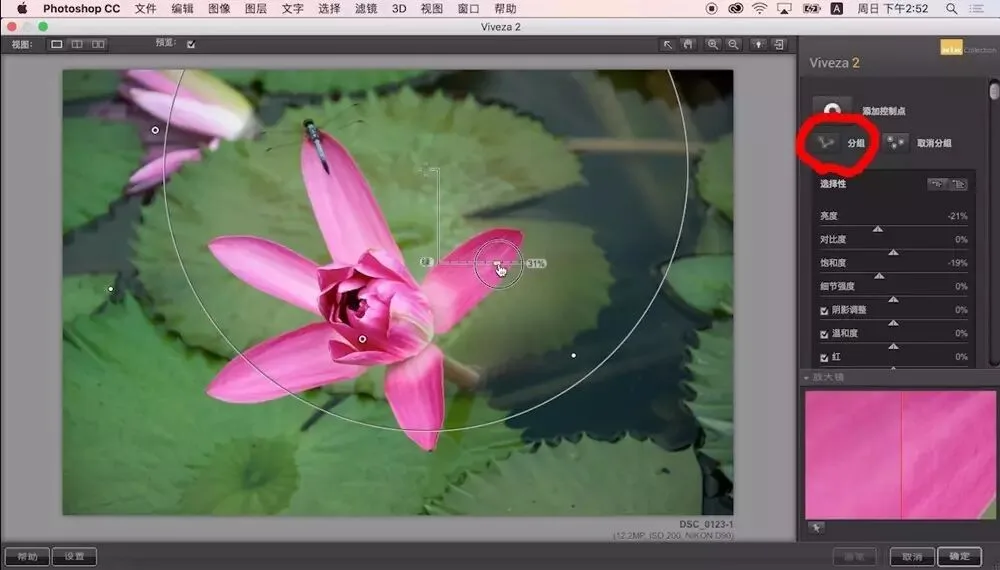Click the pin icon below the loupe

pos(816,528)
